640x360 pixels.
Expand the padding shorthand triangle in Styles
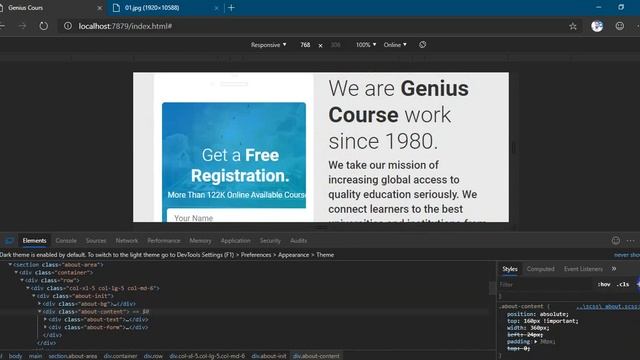click(536, 342)
